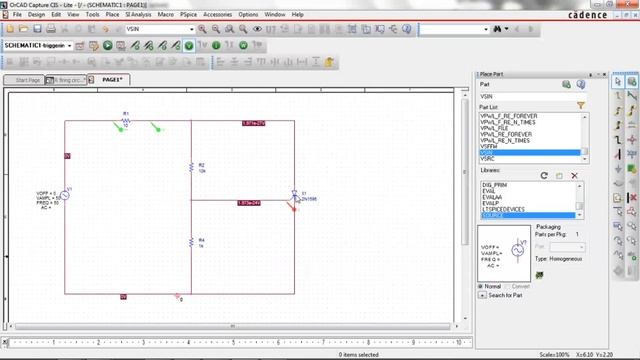Click the VSIN part preview thumbnail
The height and width of the screenshot is (360, 640).
tap(504, 253)
